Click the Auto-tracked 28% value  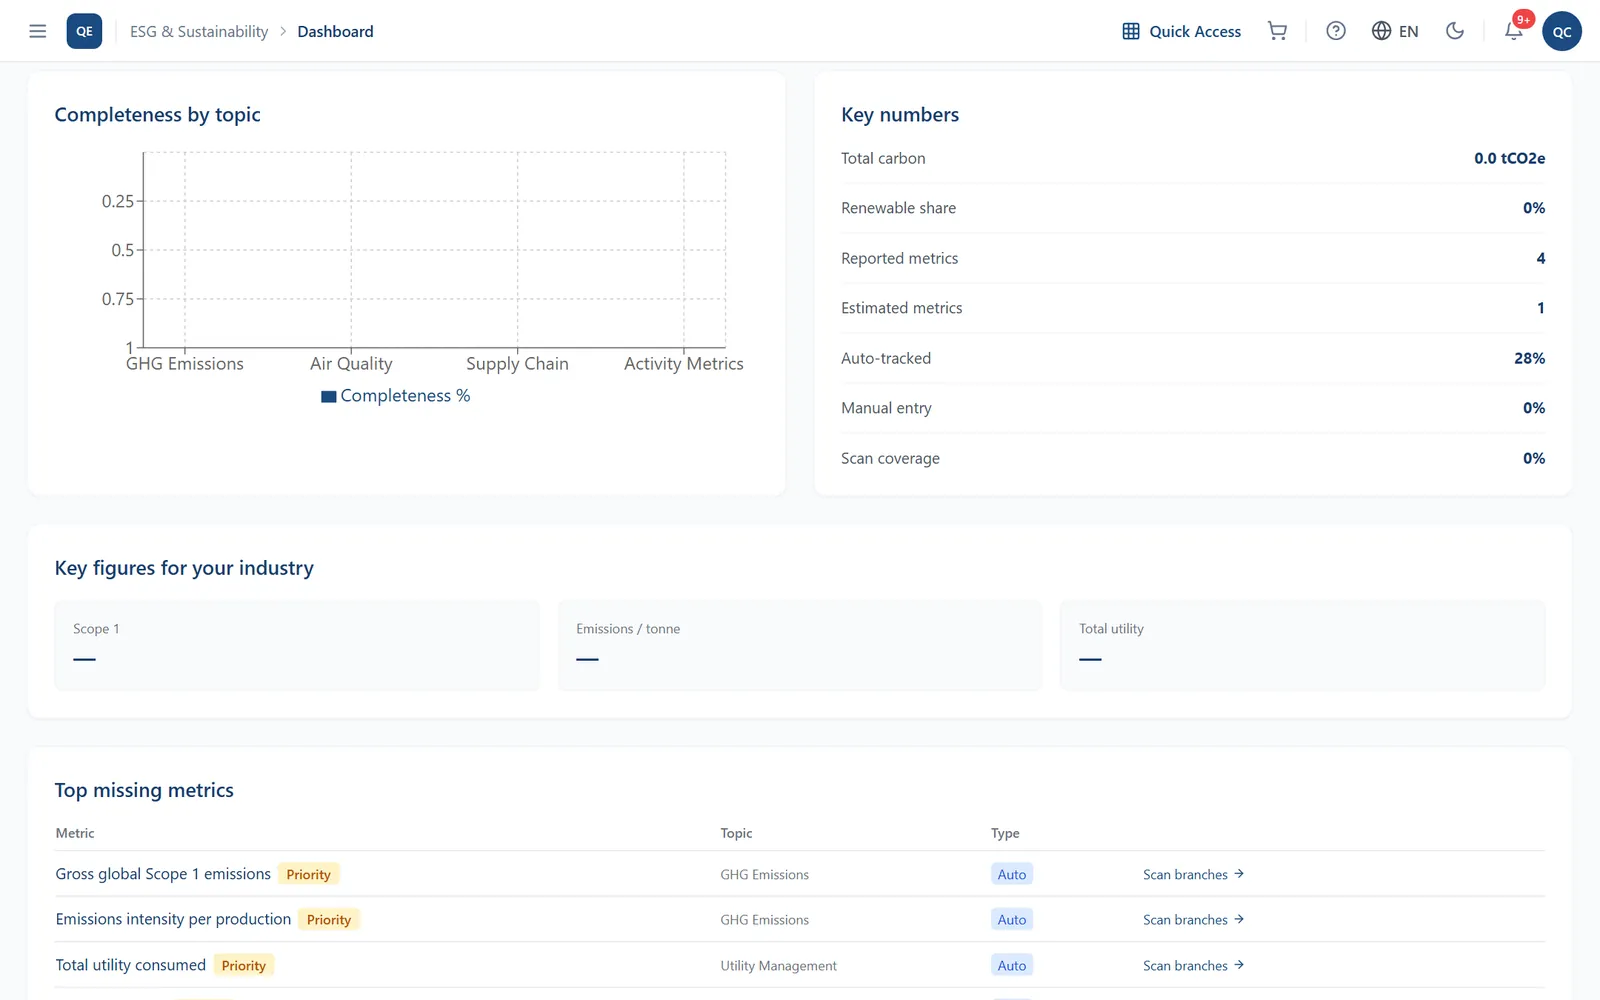[x=1529, y=358]
